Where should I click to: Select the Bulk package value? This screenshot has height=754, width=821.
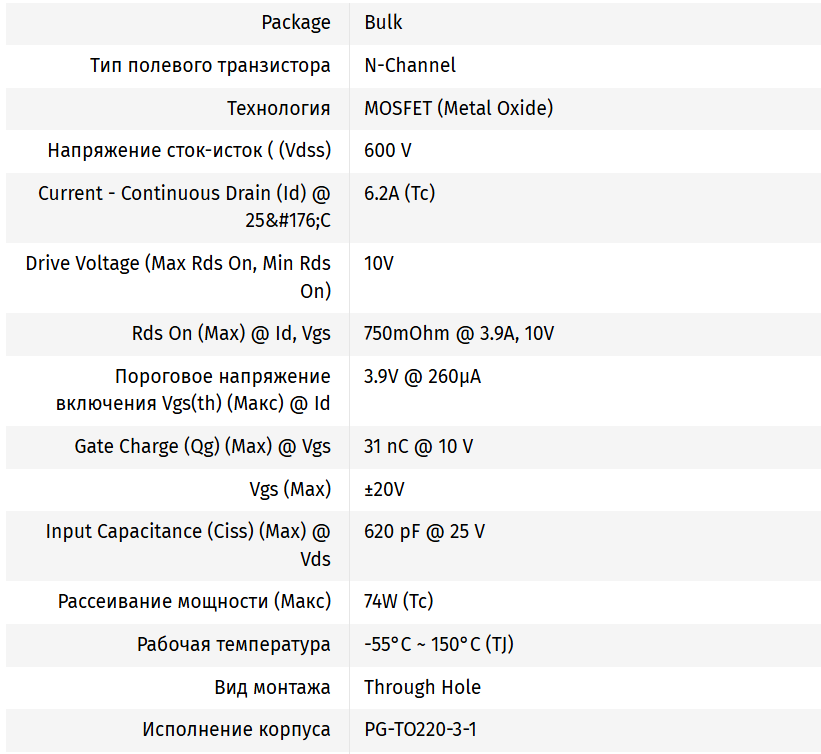tap(383, 22)
